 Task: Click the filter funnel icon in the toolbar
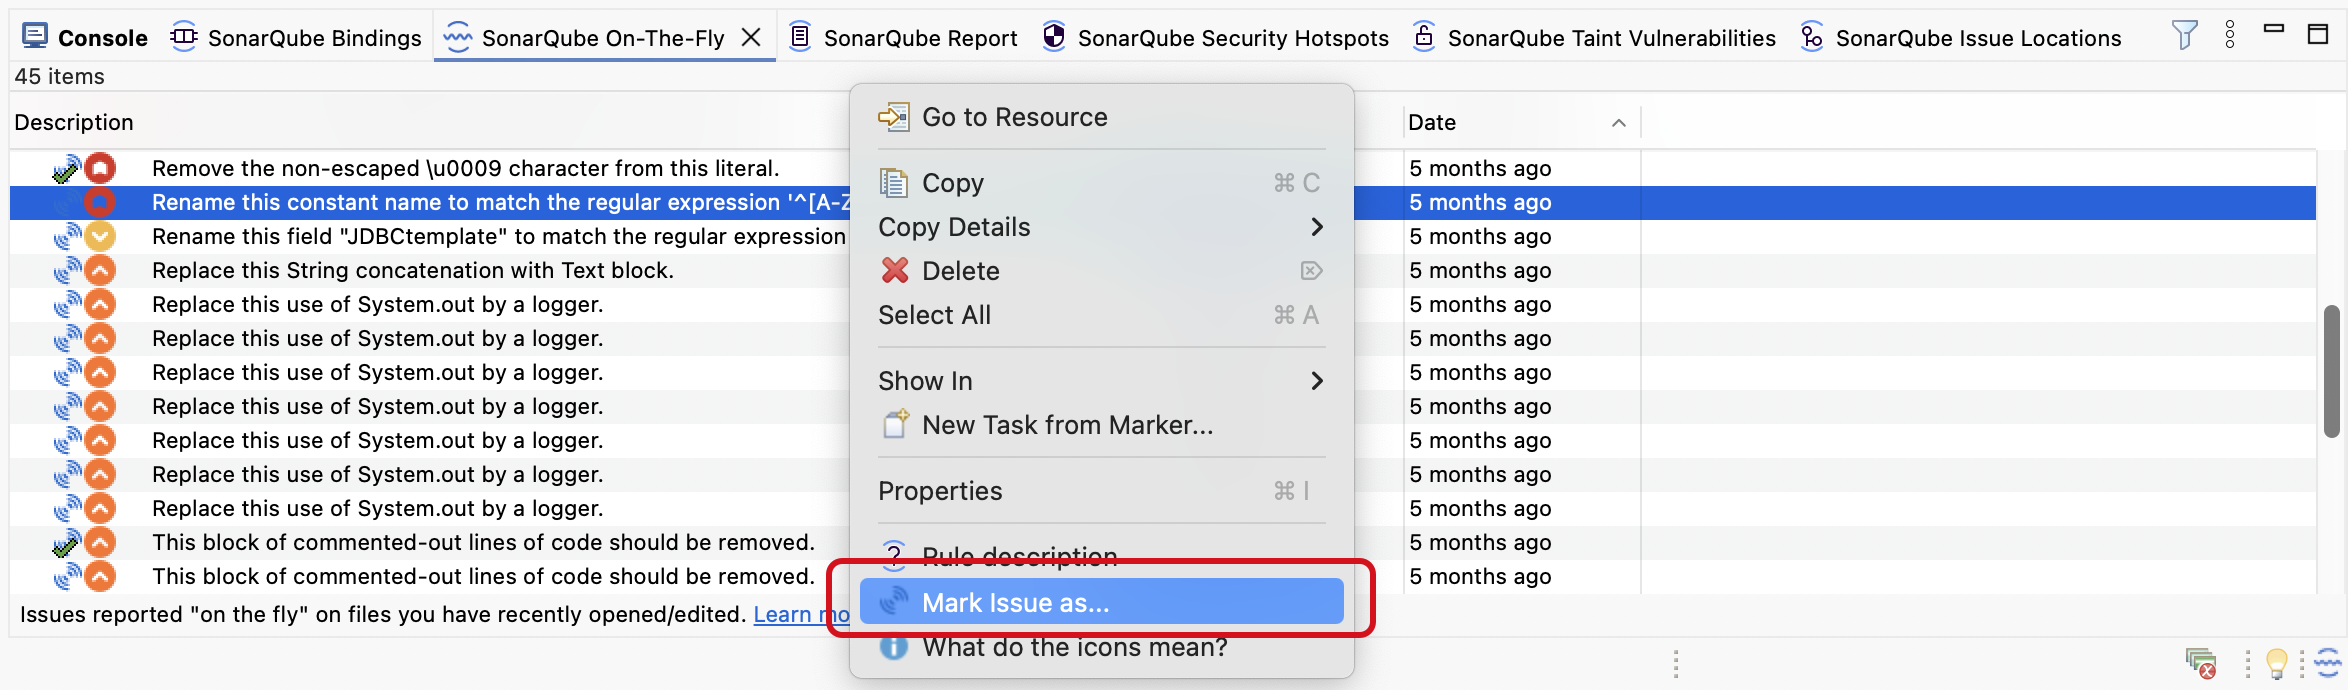pos(2185,33)
